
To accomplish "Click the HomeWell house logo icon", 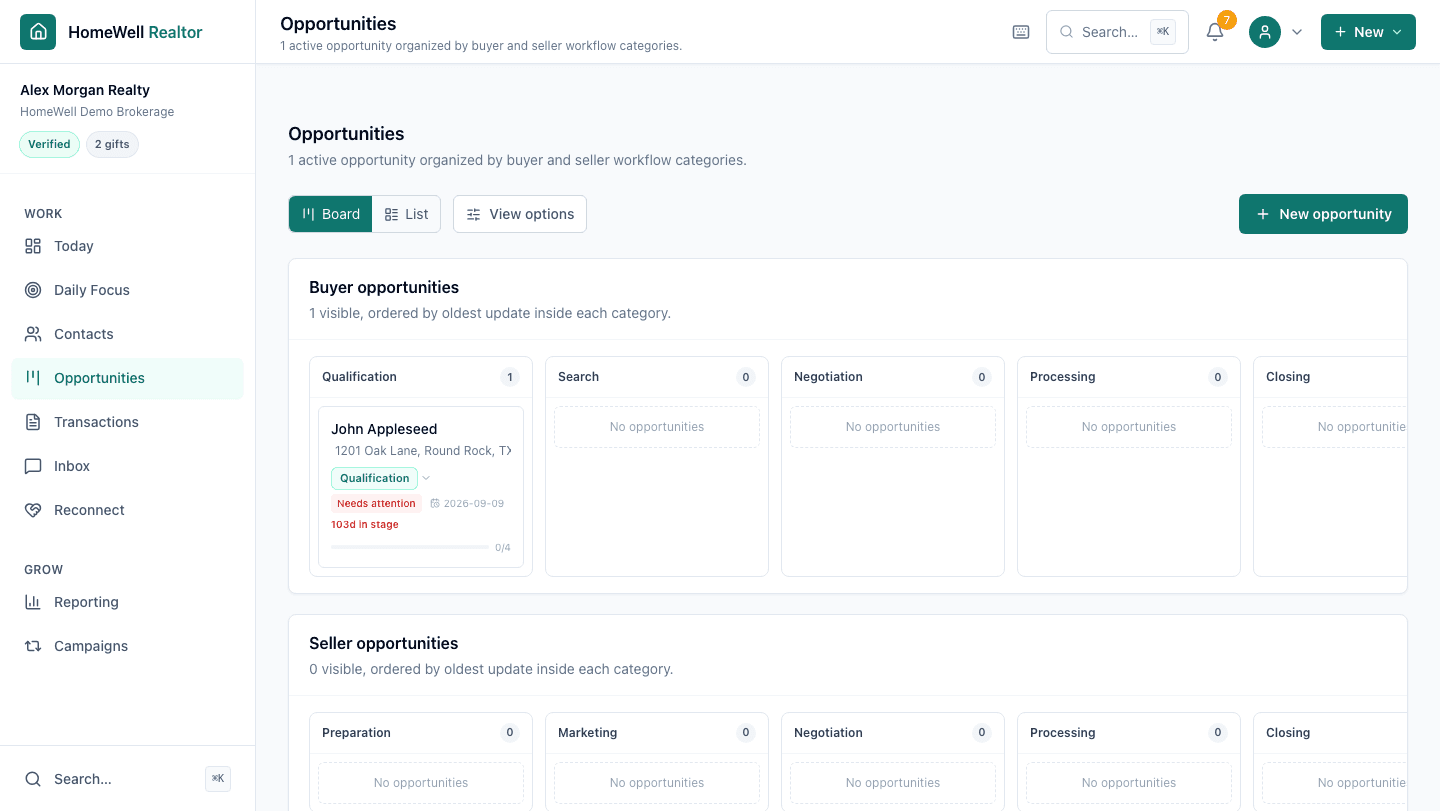I will click(x=38, y=32).
